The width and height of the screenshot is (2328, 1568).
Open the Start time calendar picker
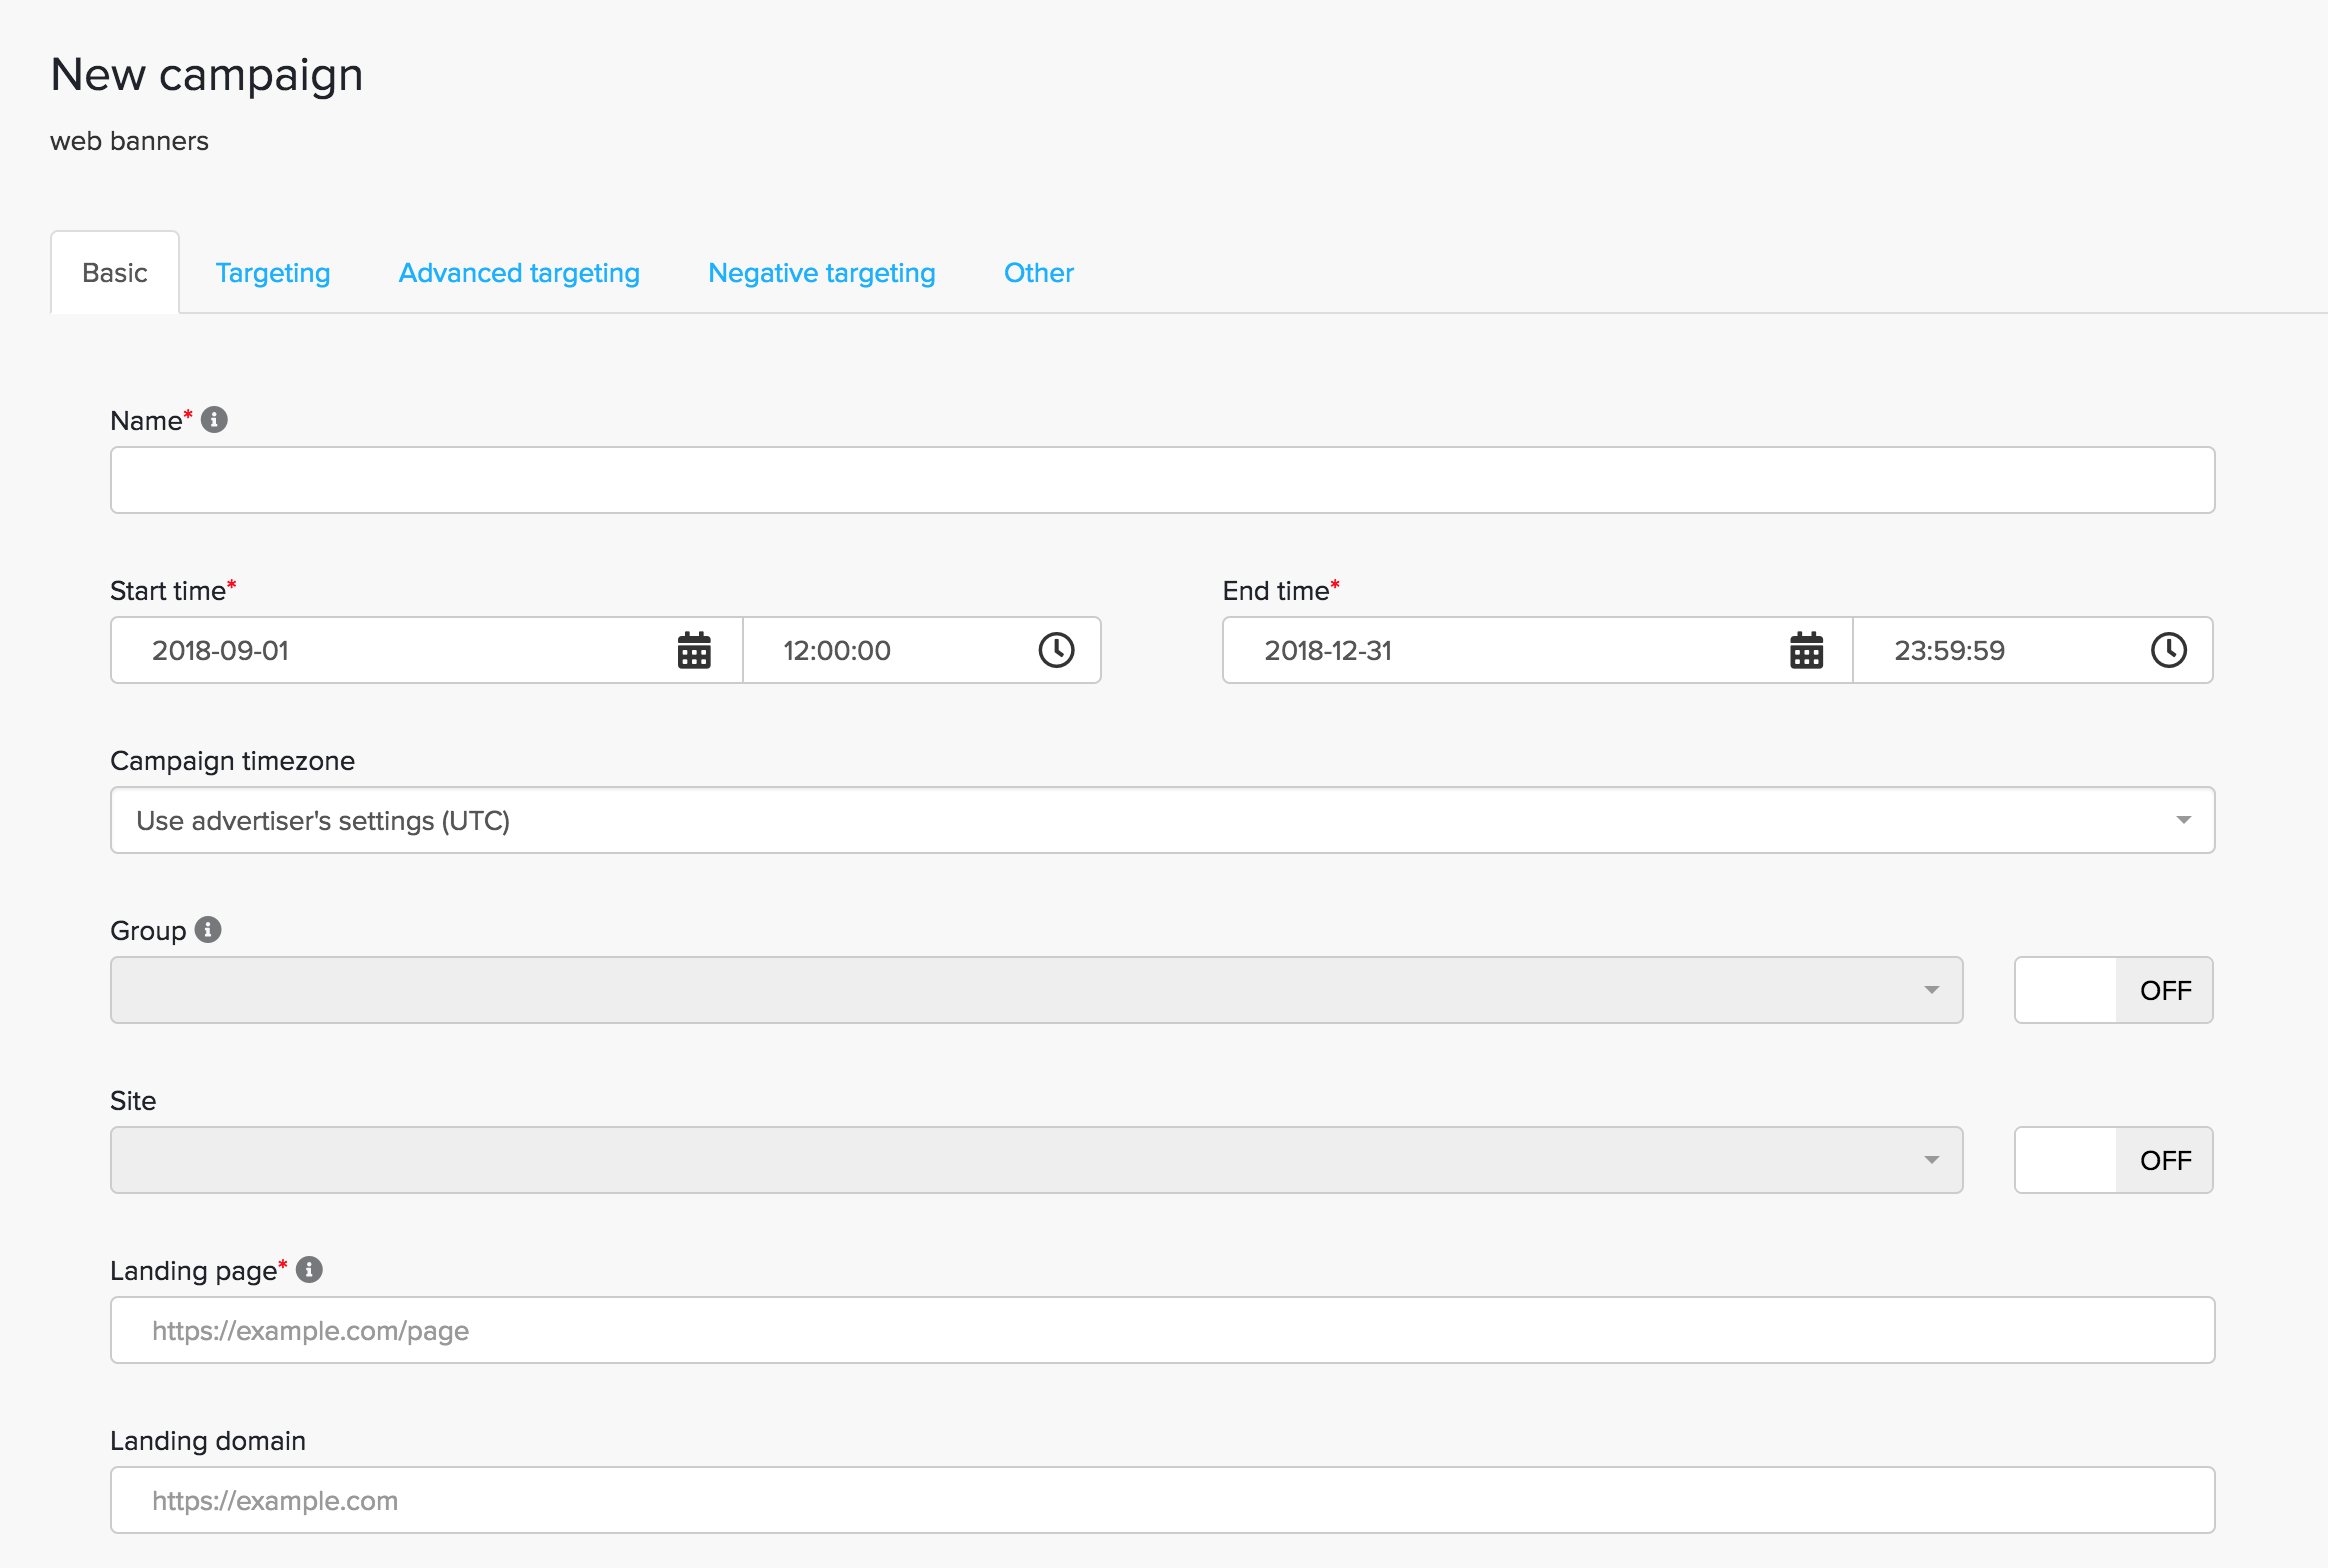tap(694, 651)
